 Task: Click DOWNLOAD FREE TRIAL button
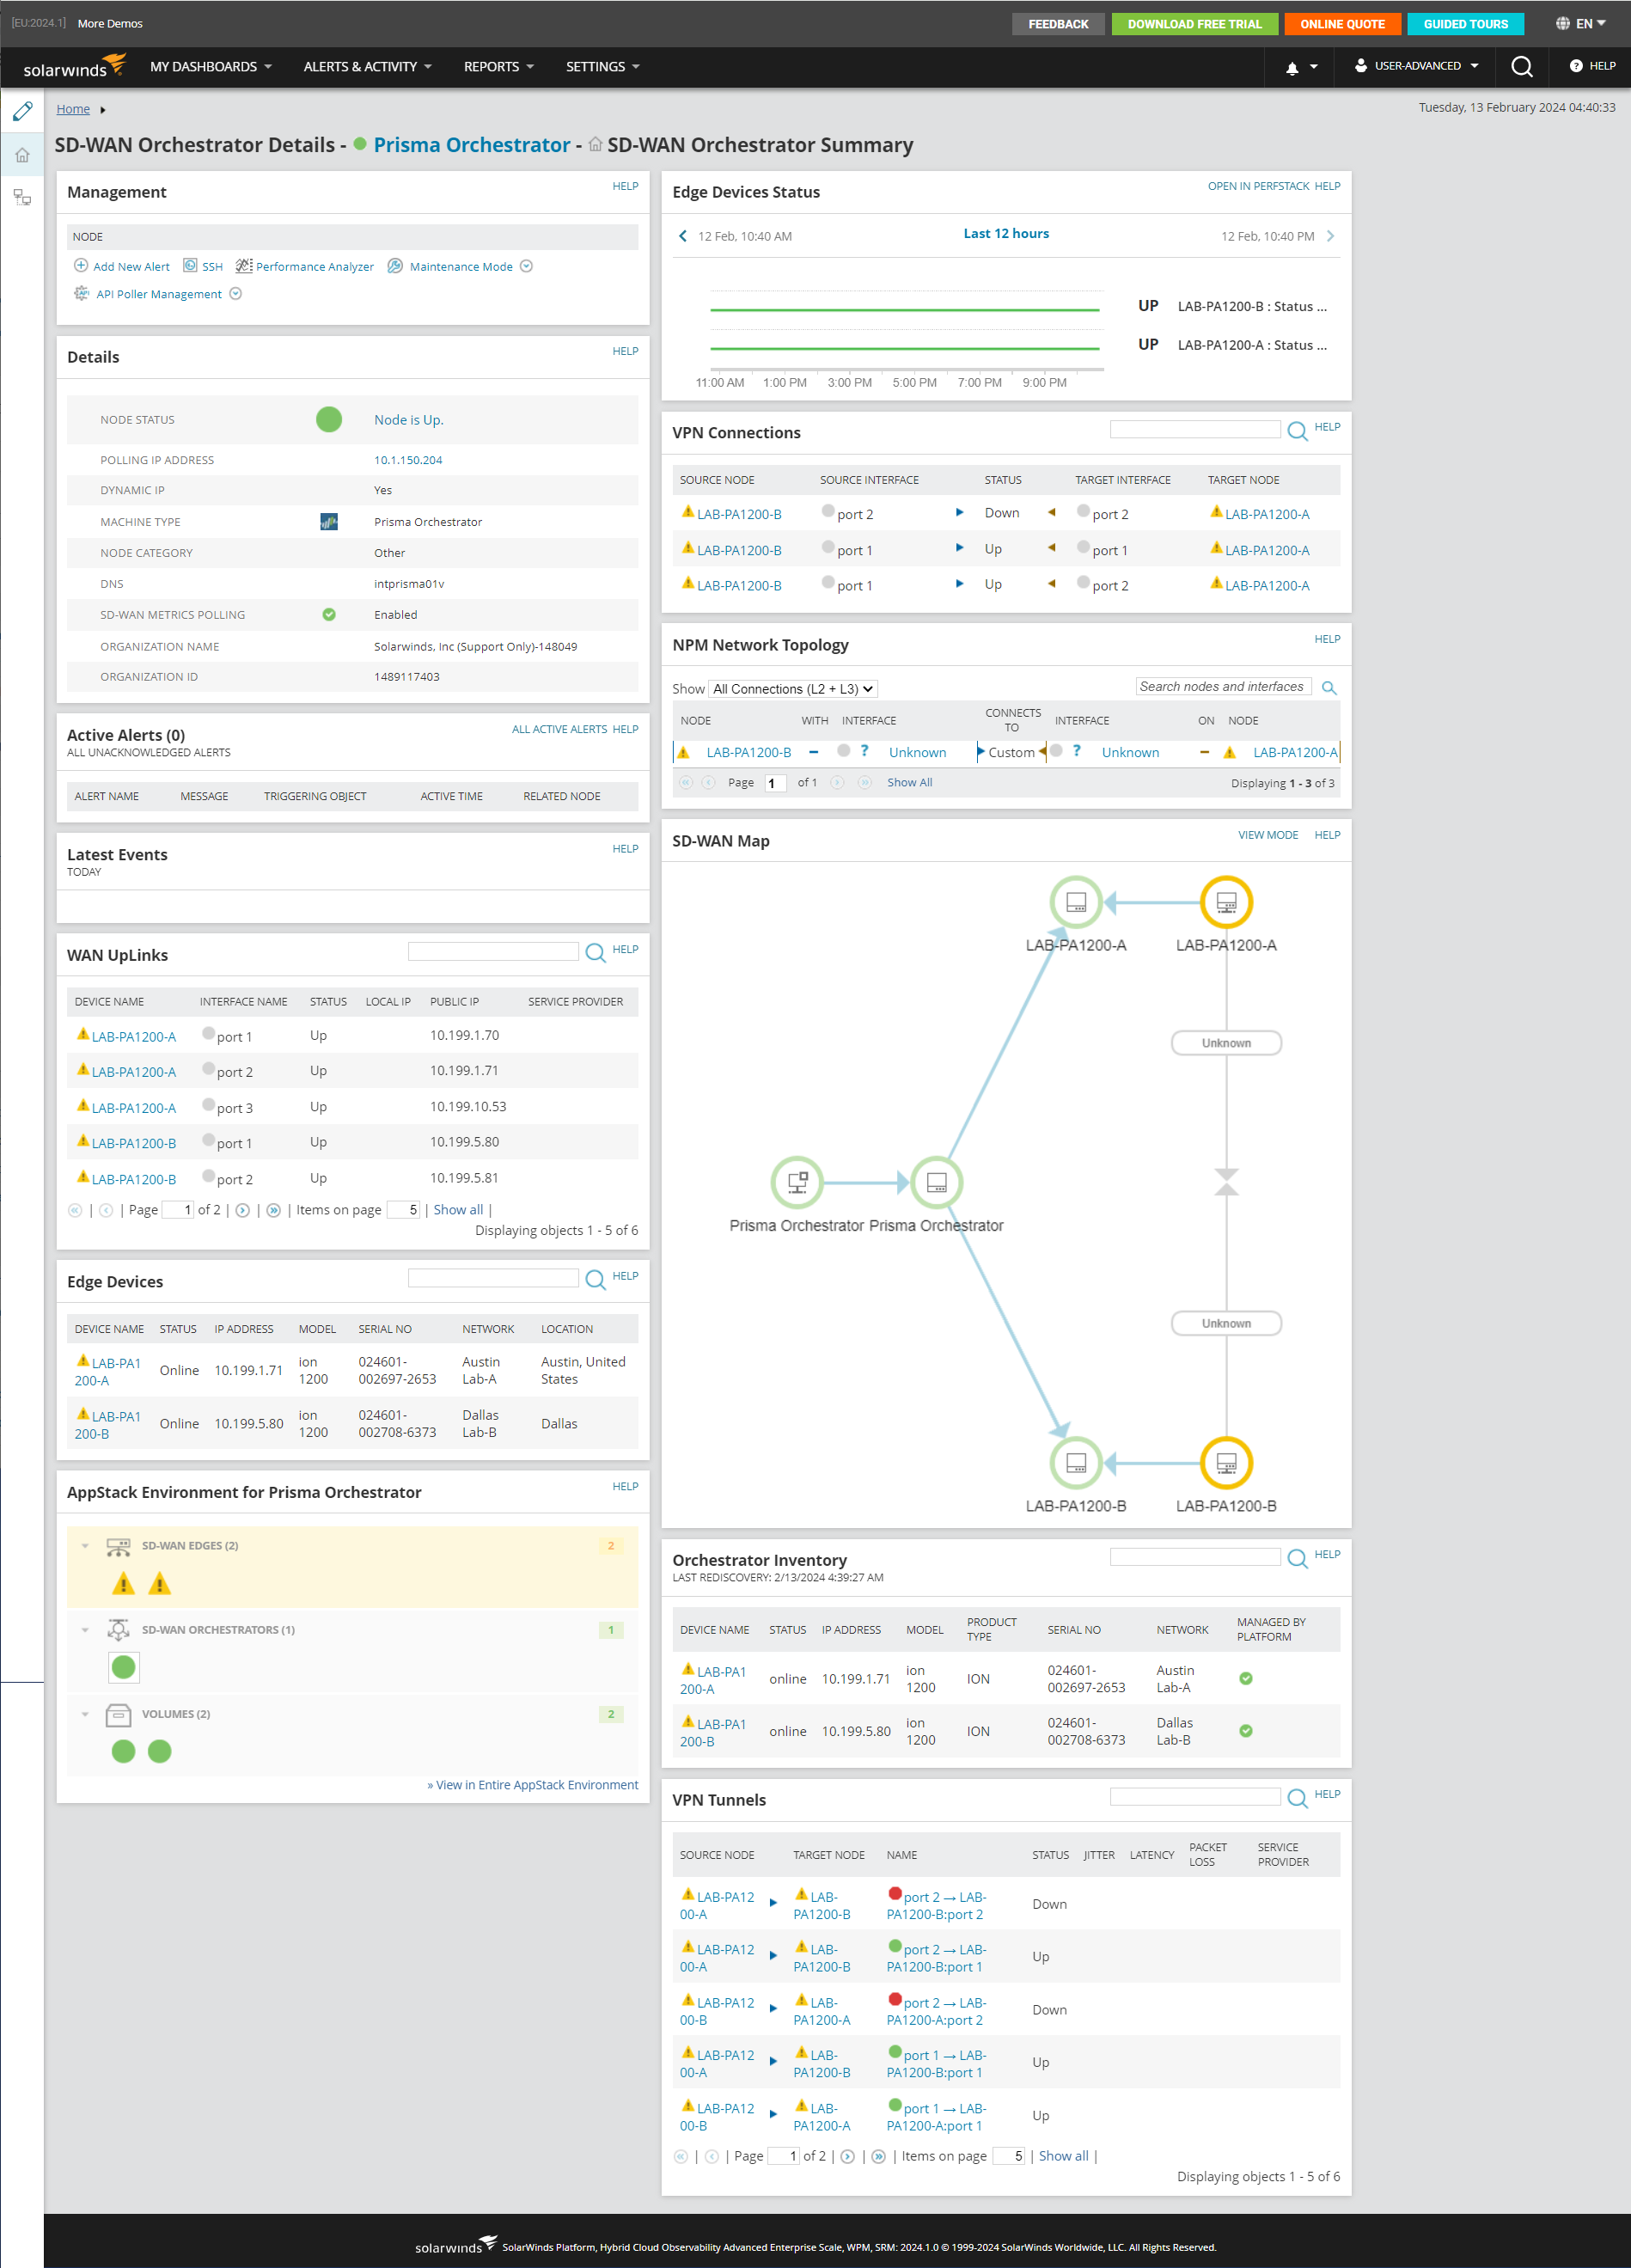(x=1194, y=24)
